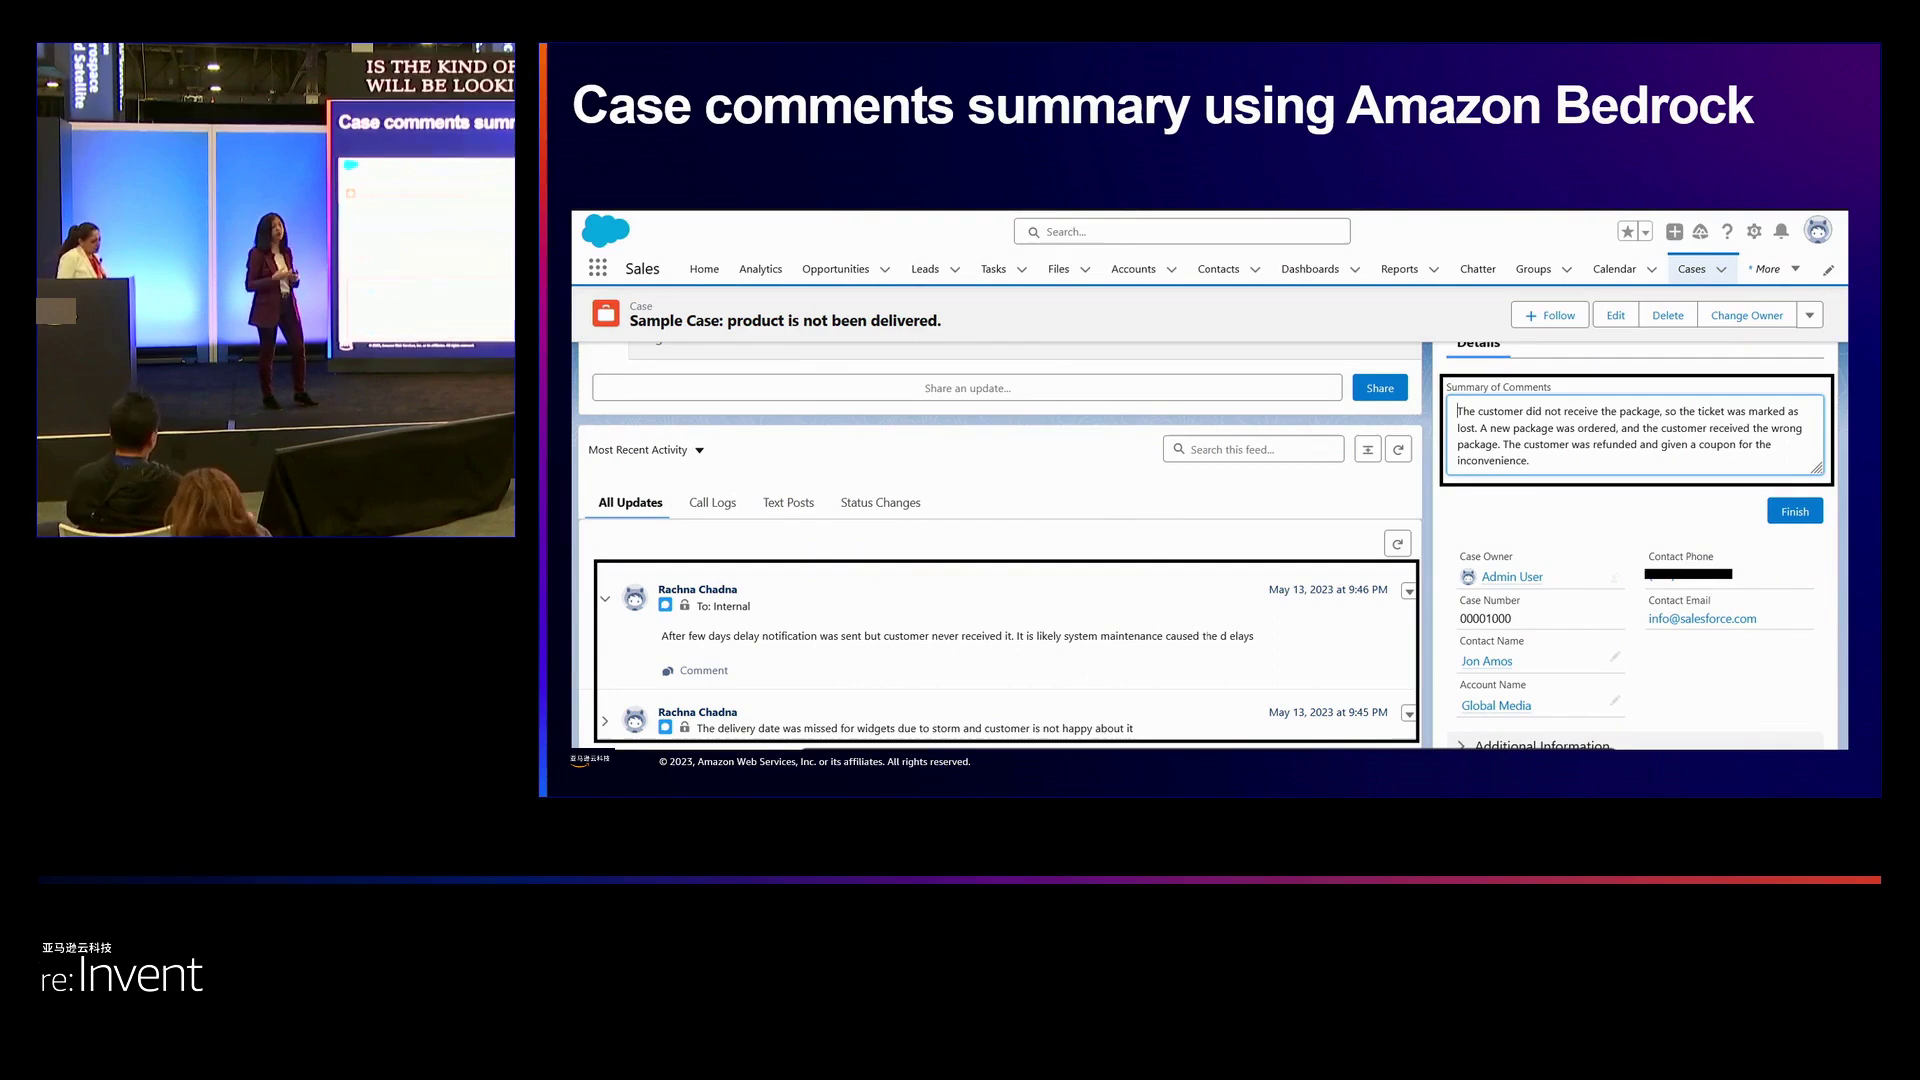Click the Summary of Comments text area
1920x1080 pixels.
(x=1634, y=435)
